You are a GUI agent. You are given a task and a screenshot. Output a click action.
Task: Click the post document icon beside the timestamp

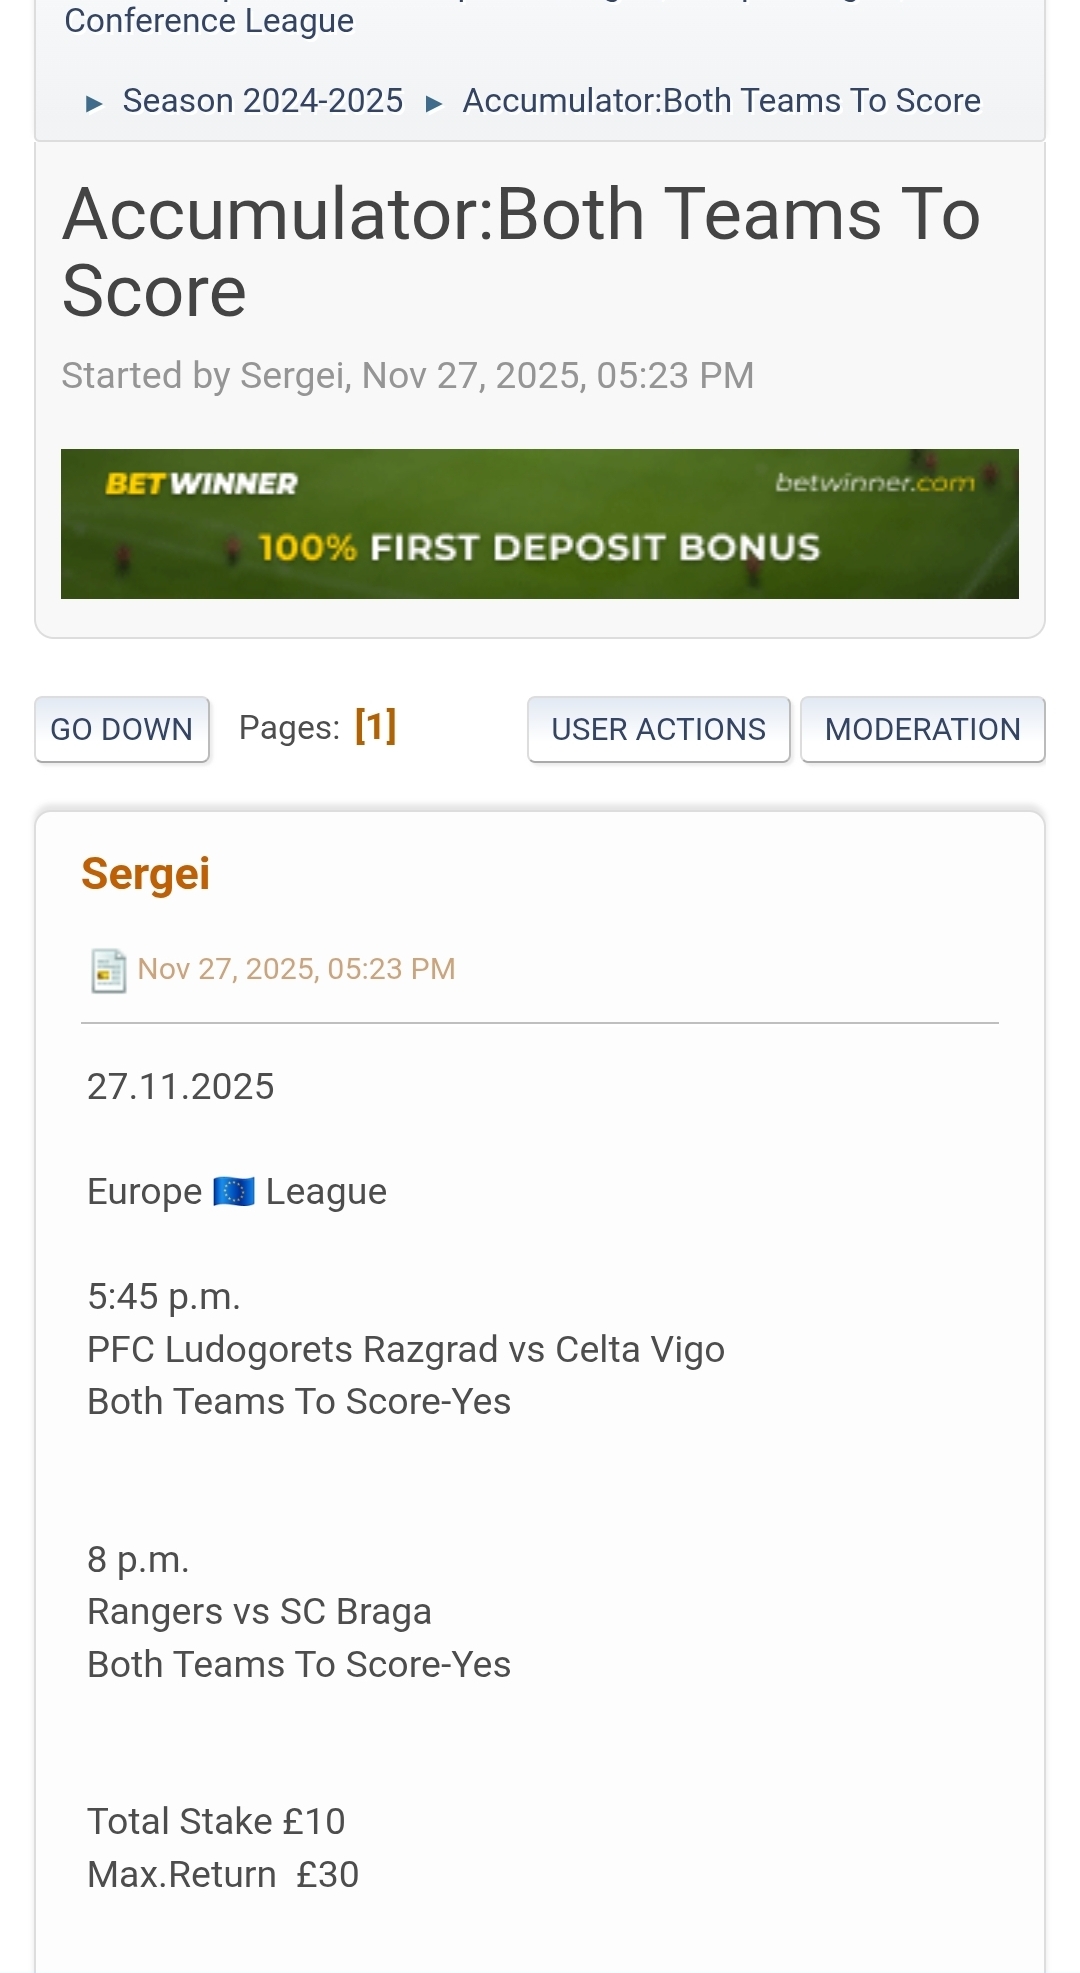[108, 970]
